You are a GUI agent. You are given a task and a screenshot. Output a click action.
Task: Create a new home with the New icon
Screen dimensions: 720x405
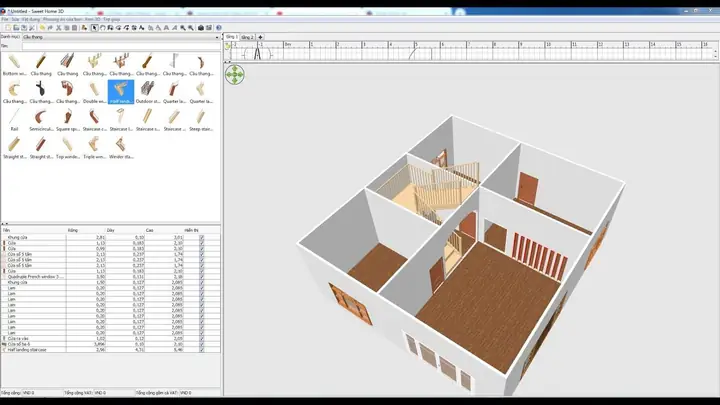coord(8,28)
